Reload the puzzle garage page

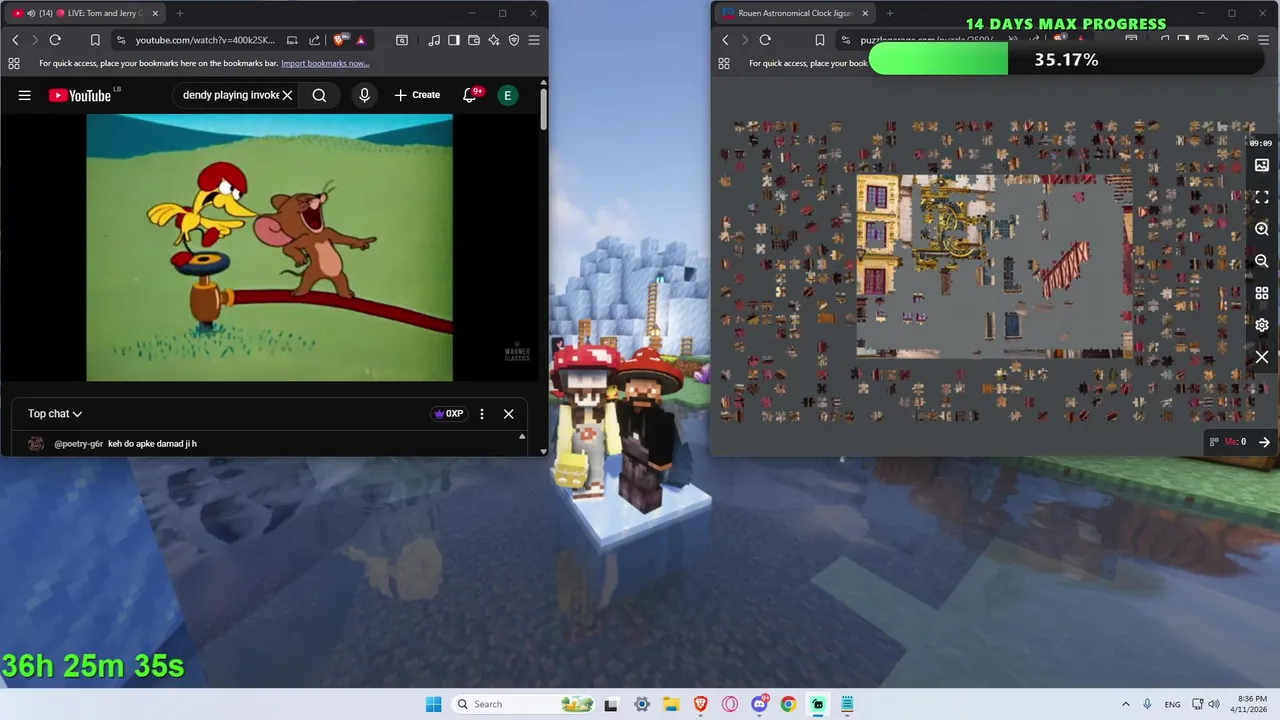[x=765, y=40]
